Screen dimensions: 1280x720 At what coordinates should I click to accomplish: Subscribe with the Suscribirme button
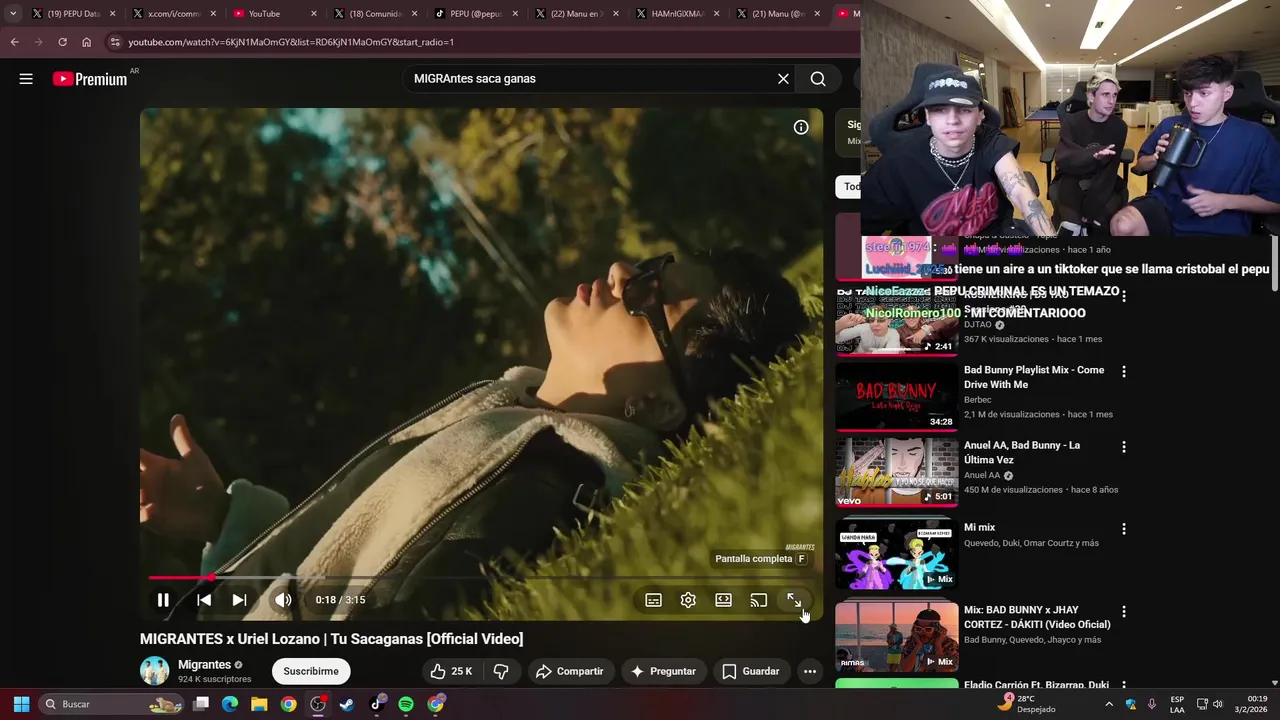311,671
